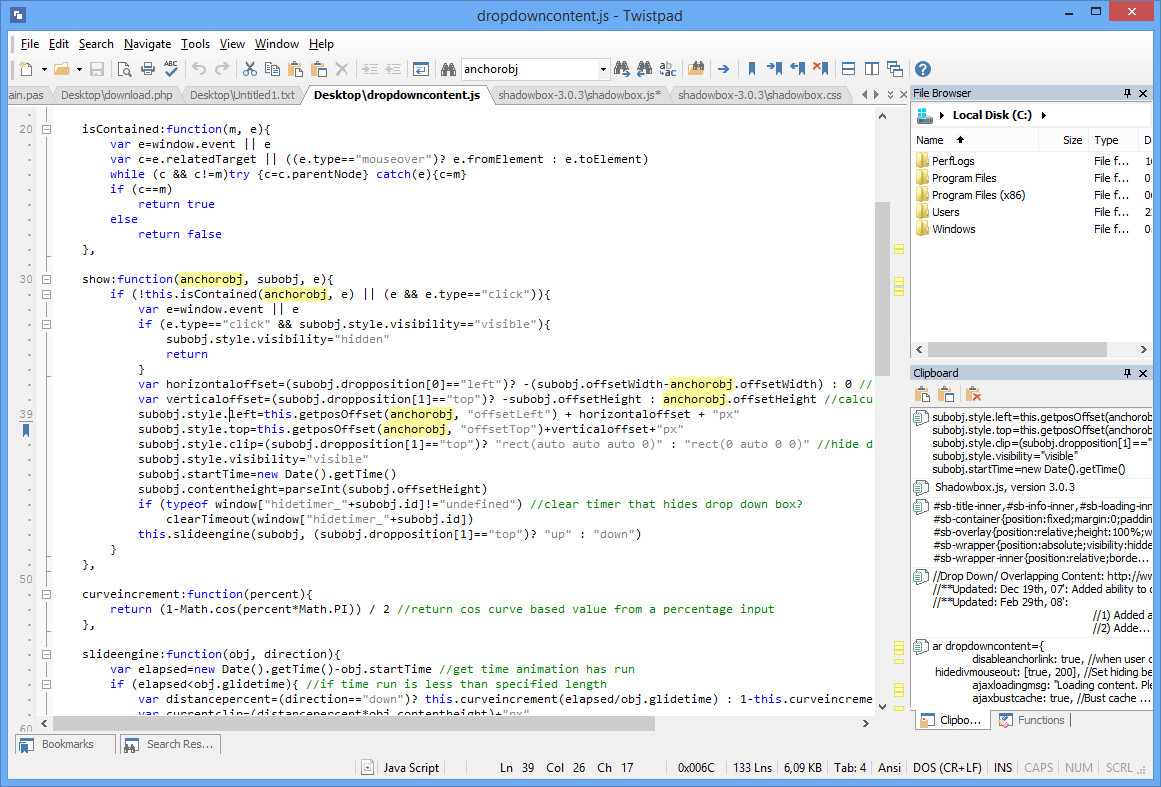Click the Cut scissors icon
This screenshot has height=787, width=1161.
[x=250, y=69]
